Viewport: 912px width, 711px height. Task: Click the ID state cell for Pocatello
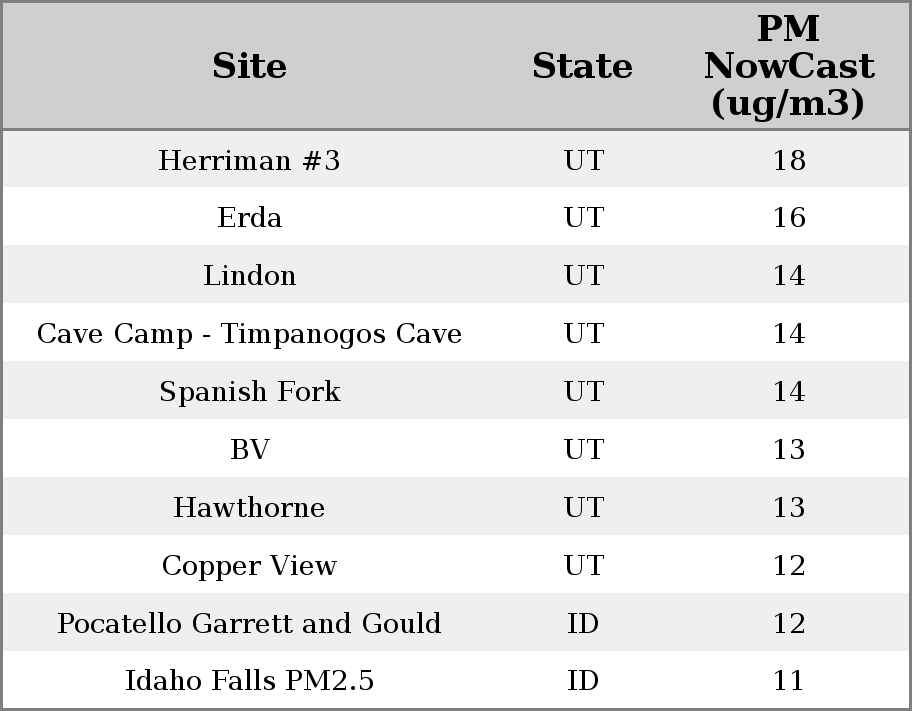582,624
